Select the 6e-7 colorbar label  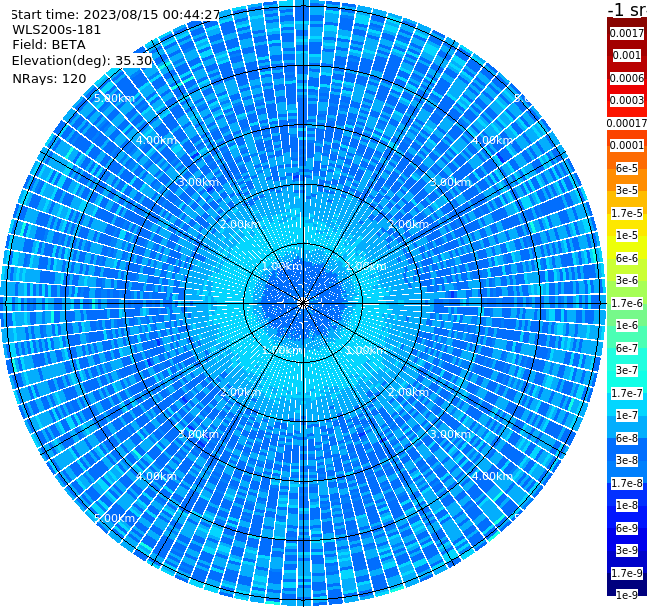[627, 348]
